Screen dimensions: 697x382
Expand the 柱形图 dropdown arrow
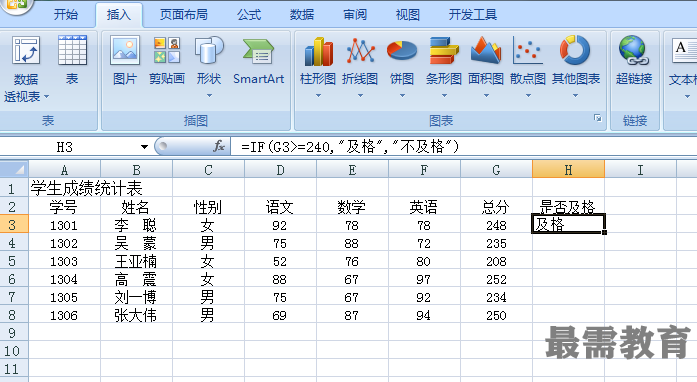pos(318,95)
